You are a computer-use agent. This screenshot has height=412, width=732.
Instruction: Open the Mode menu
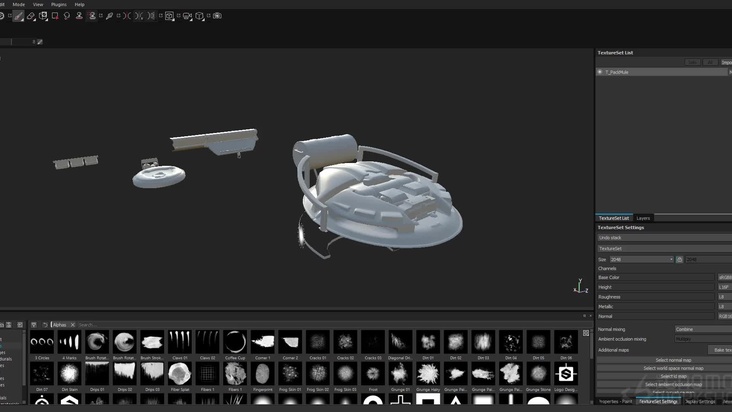tap(19, 5)
